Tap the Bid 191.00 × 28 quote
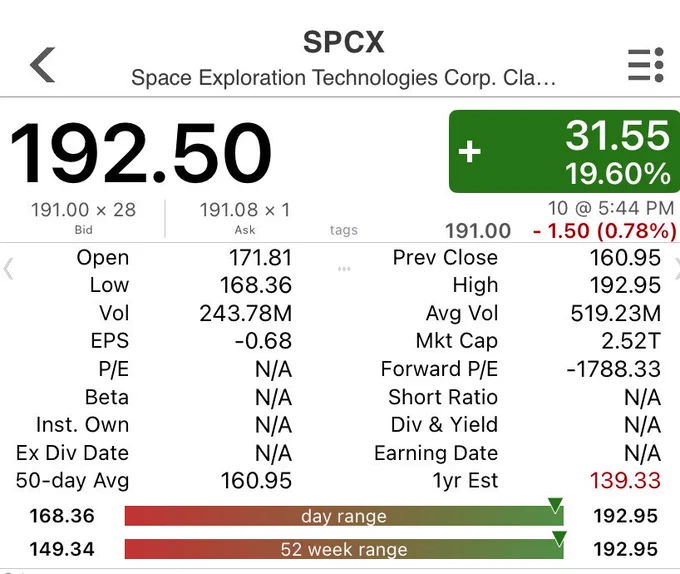The height and width of the screenshot is (574, 680). 83,218
